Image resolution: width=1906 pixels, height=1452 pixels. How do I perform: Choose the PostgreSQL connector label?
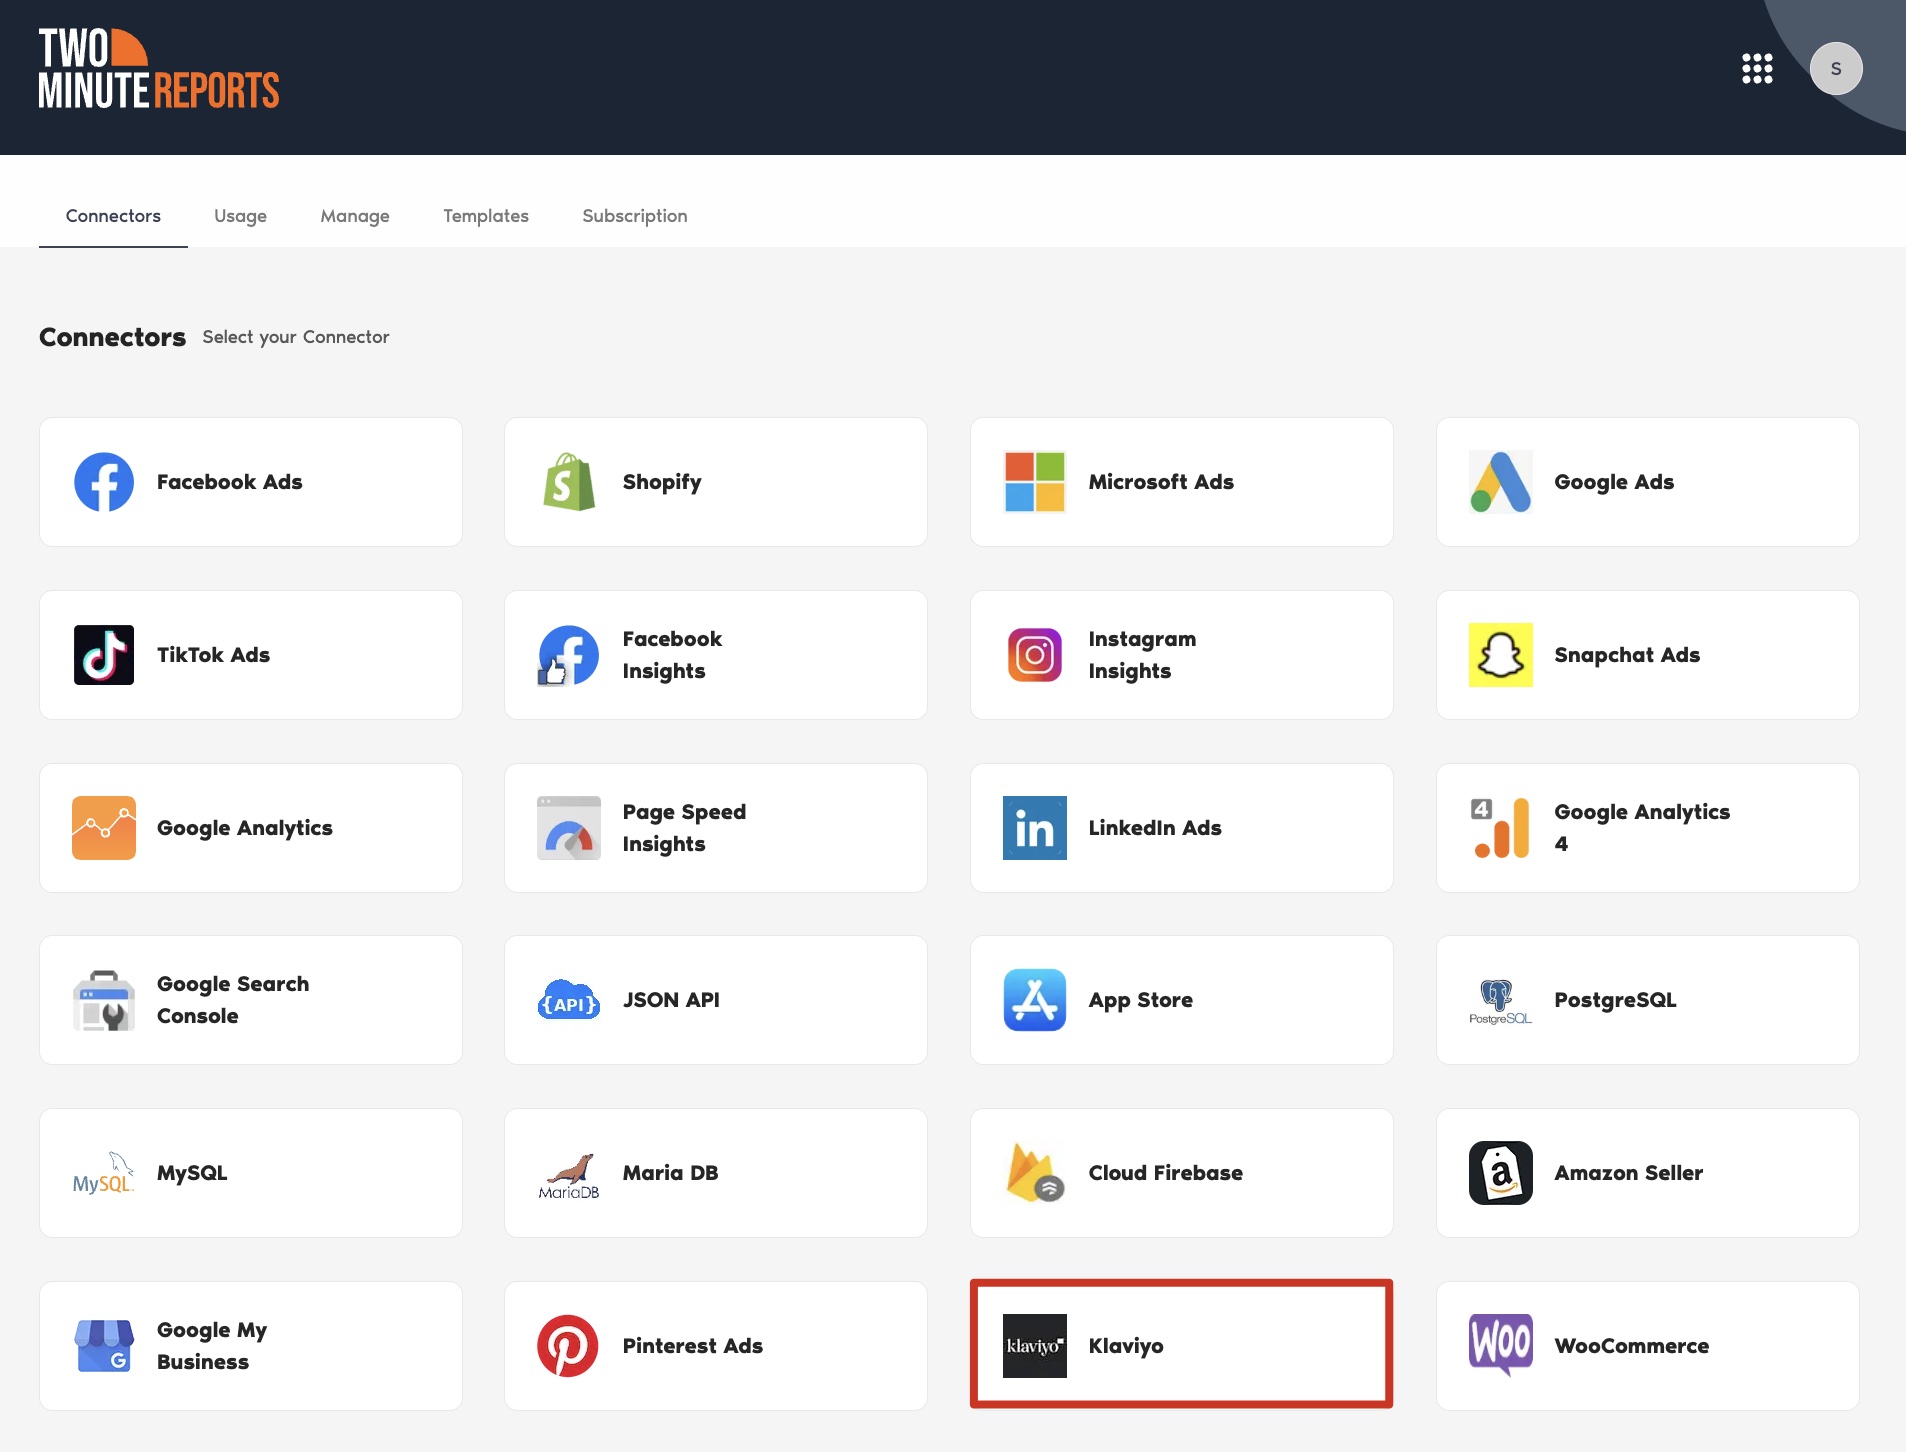click(x=1615, y=1000)
